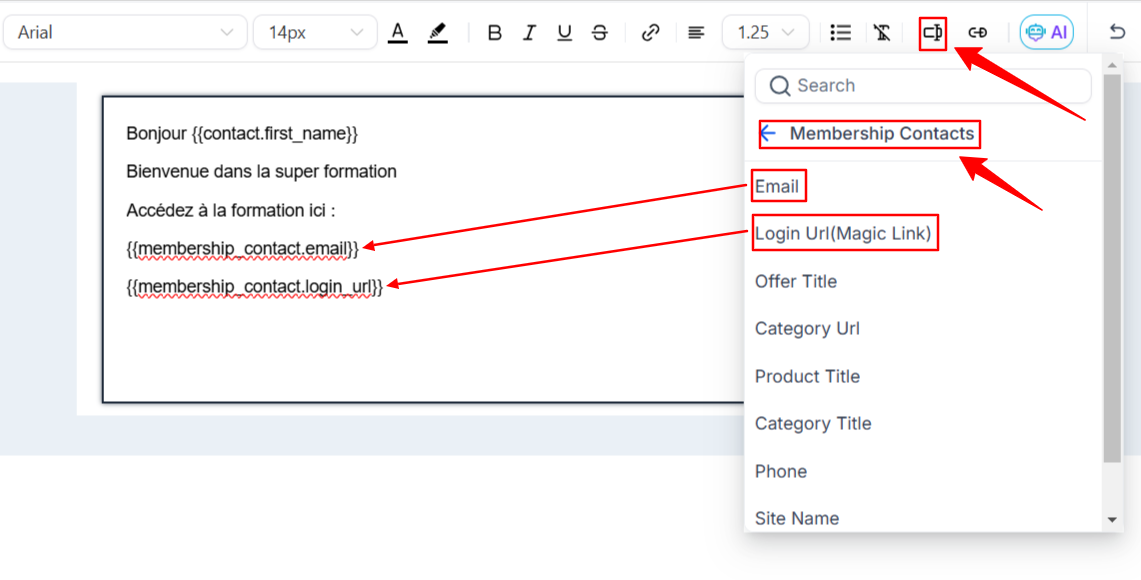Click the {{membership_contact.email}} merge tag text

242,249
